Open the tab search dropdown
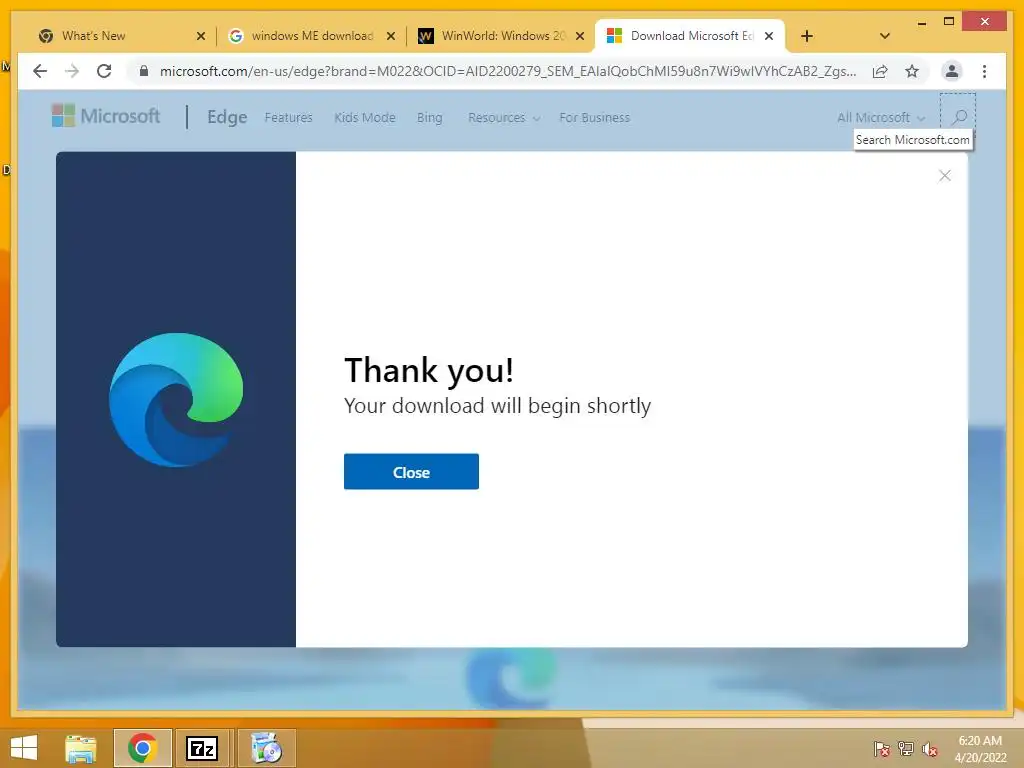 [884, 36]
